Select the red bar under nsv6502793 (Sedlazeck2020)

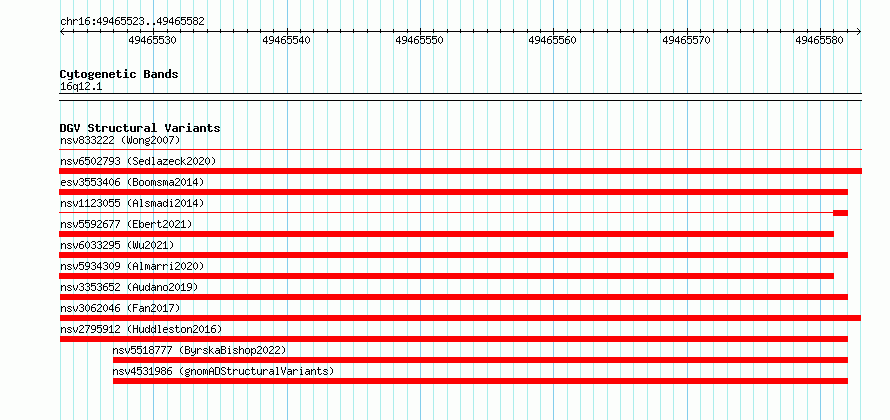click(x=461, y=171)
